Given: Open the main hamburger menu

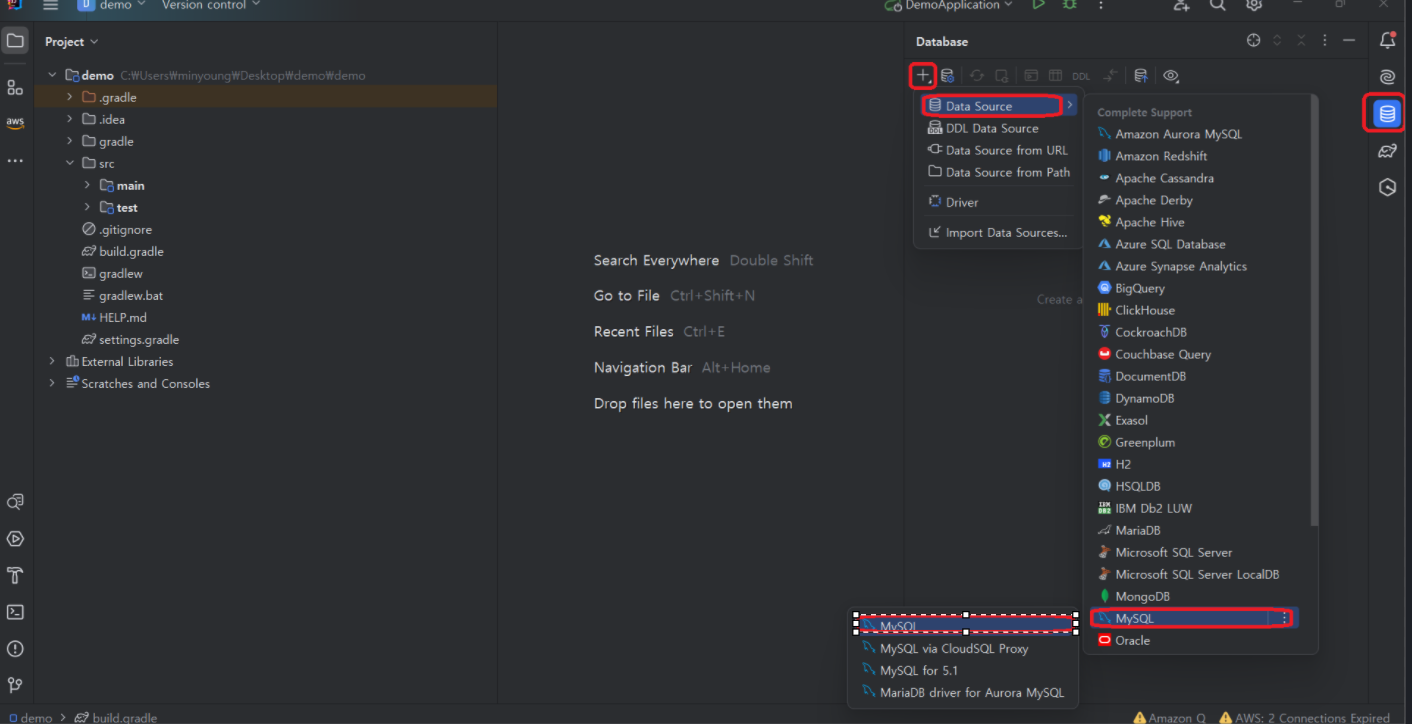Looking at the screenshot, I should (50, 5).
